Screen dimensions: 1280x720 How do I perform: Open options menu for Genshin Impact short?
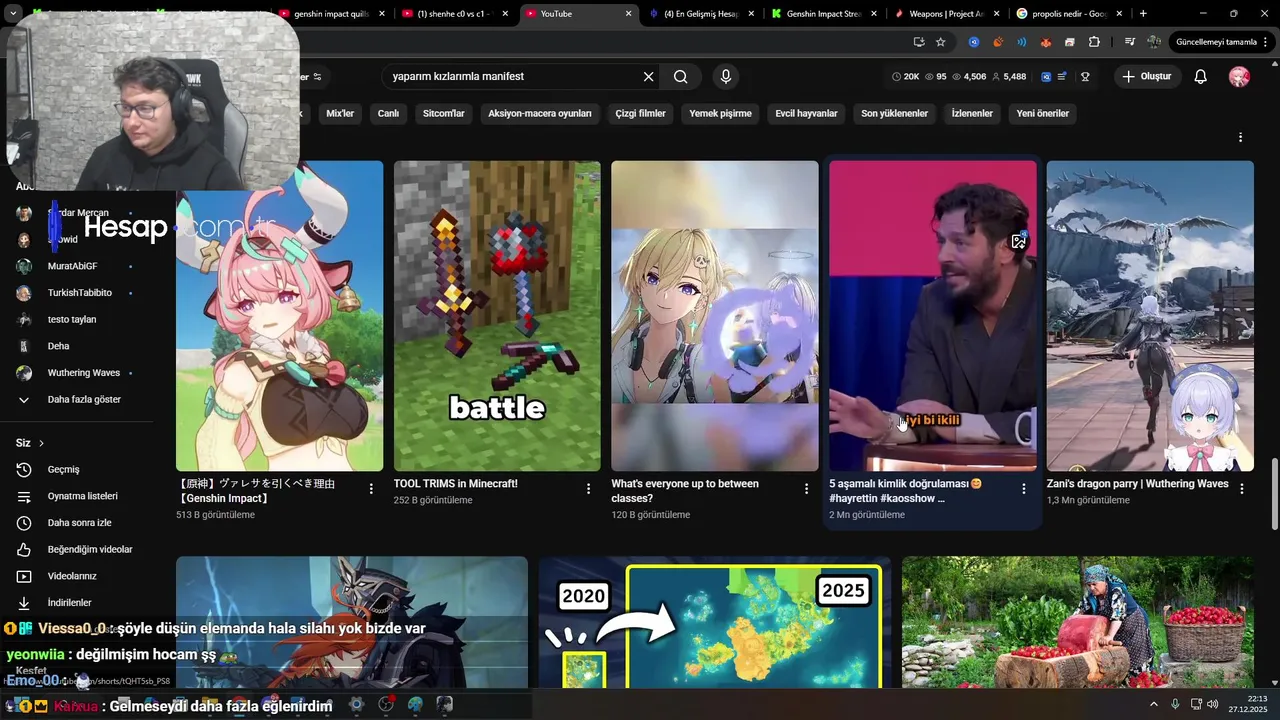(371, 488)
